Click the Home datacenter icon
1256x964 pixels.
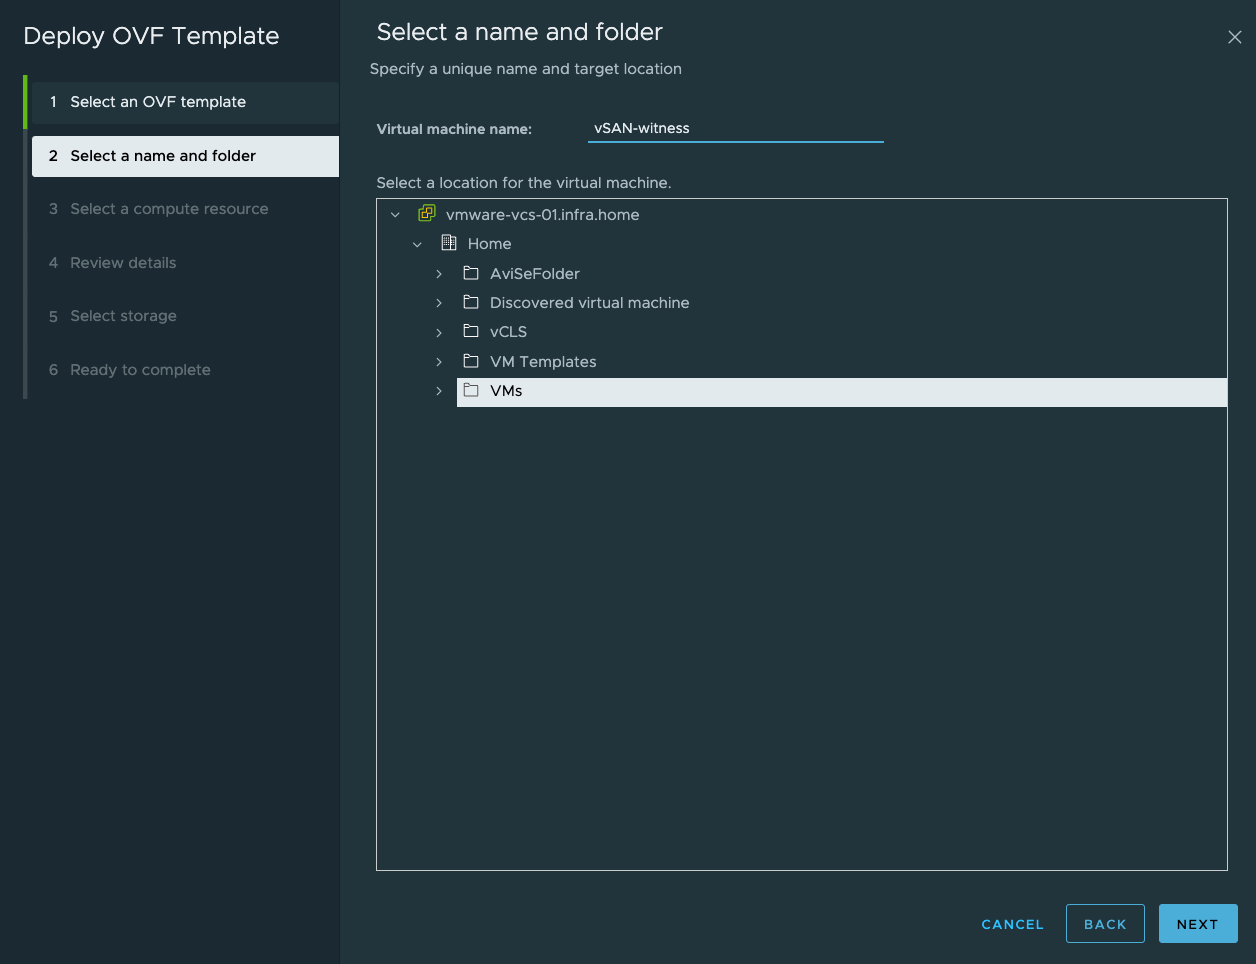coord(449,243)
